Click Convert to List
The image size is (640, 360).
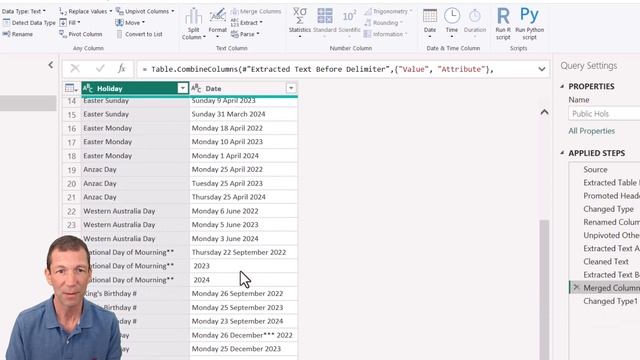pyautogui.click(x=139, y=34)
